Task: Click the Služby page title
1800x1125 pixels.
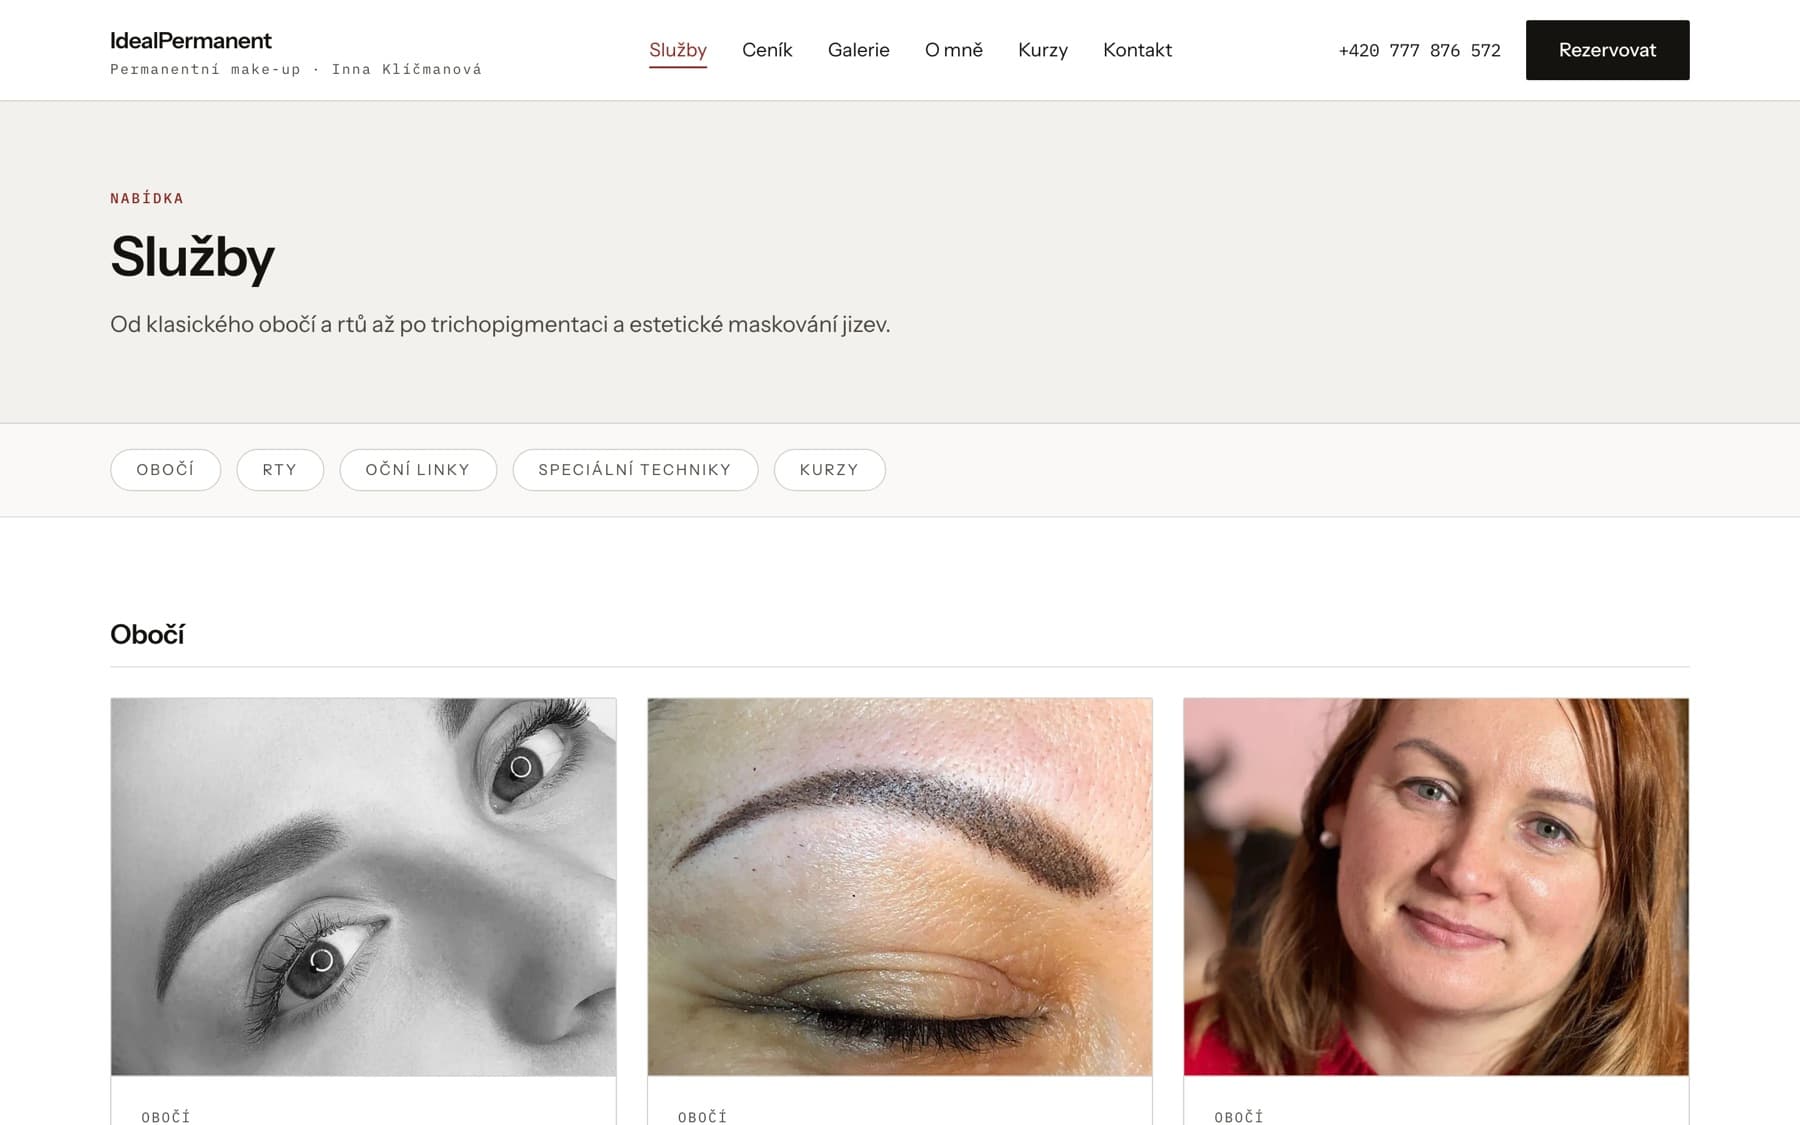Action: click(192, 257)
